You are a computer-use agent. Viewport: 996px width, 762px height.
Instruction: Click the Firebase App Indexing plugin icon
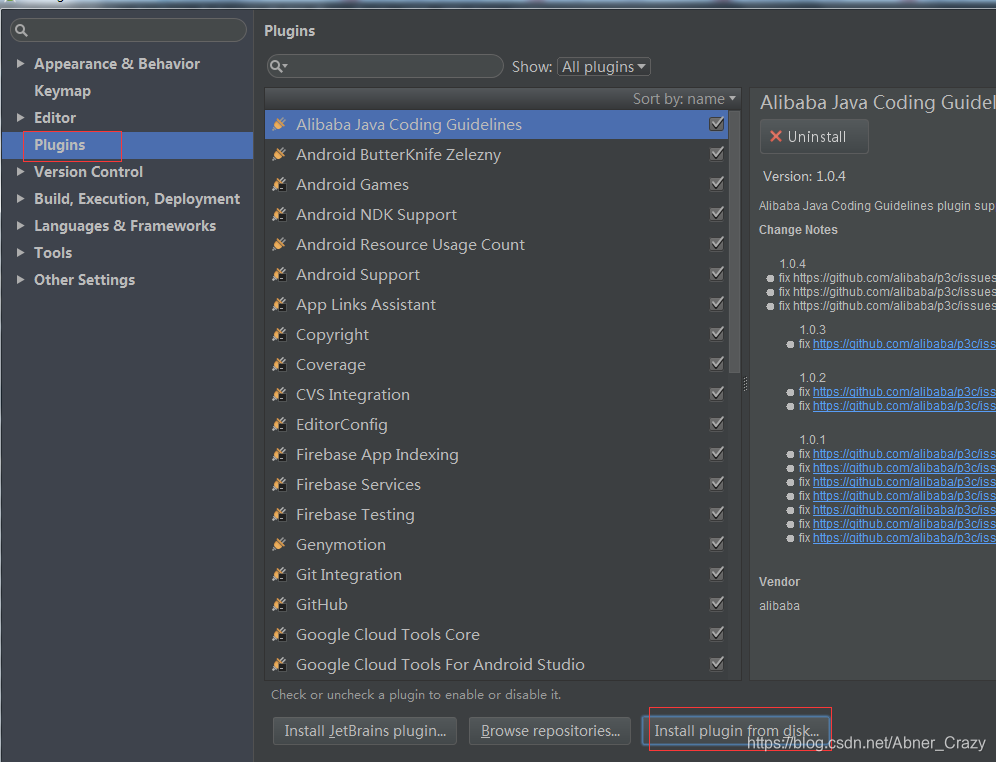tap(279, 454)
